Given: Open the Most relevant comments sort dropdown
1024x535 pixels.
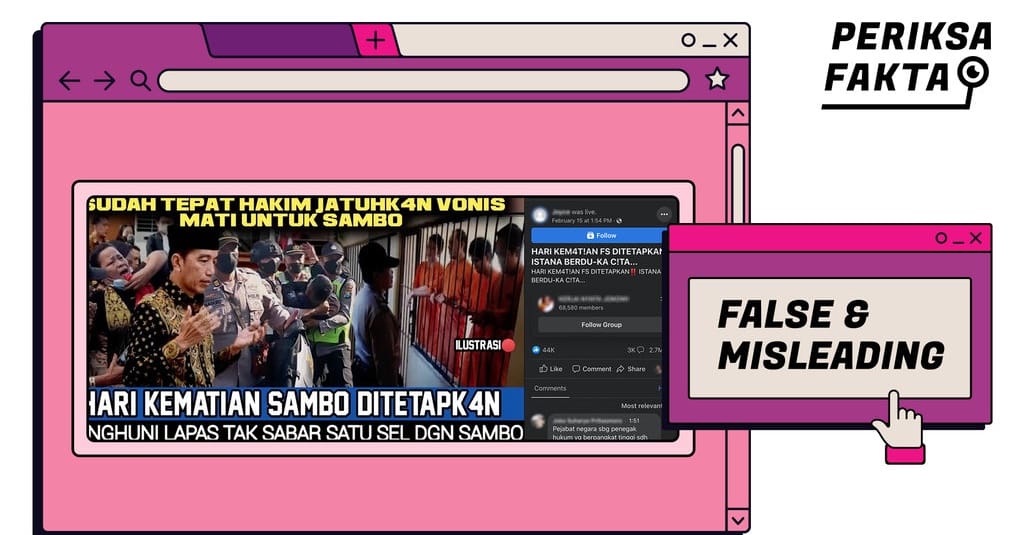Looking at the screenshot, I should (x=640, y=406).
